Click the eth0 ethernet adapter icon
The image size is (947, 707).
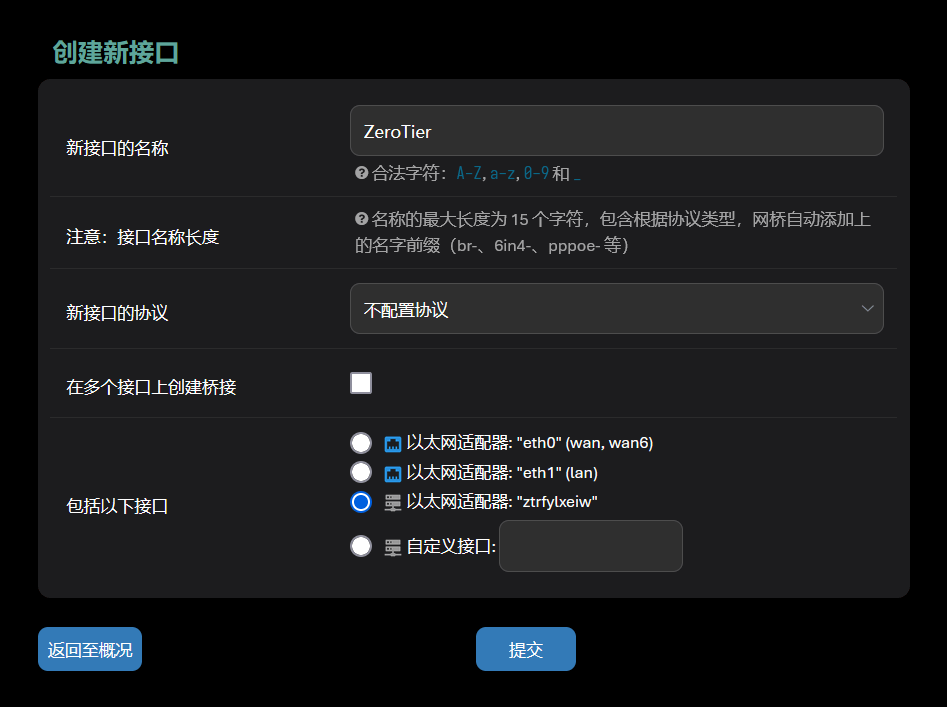tap(393, 444)
